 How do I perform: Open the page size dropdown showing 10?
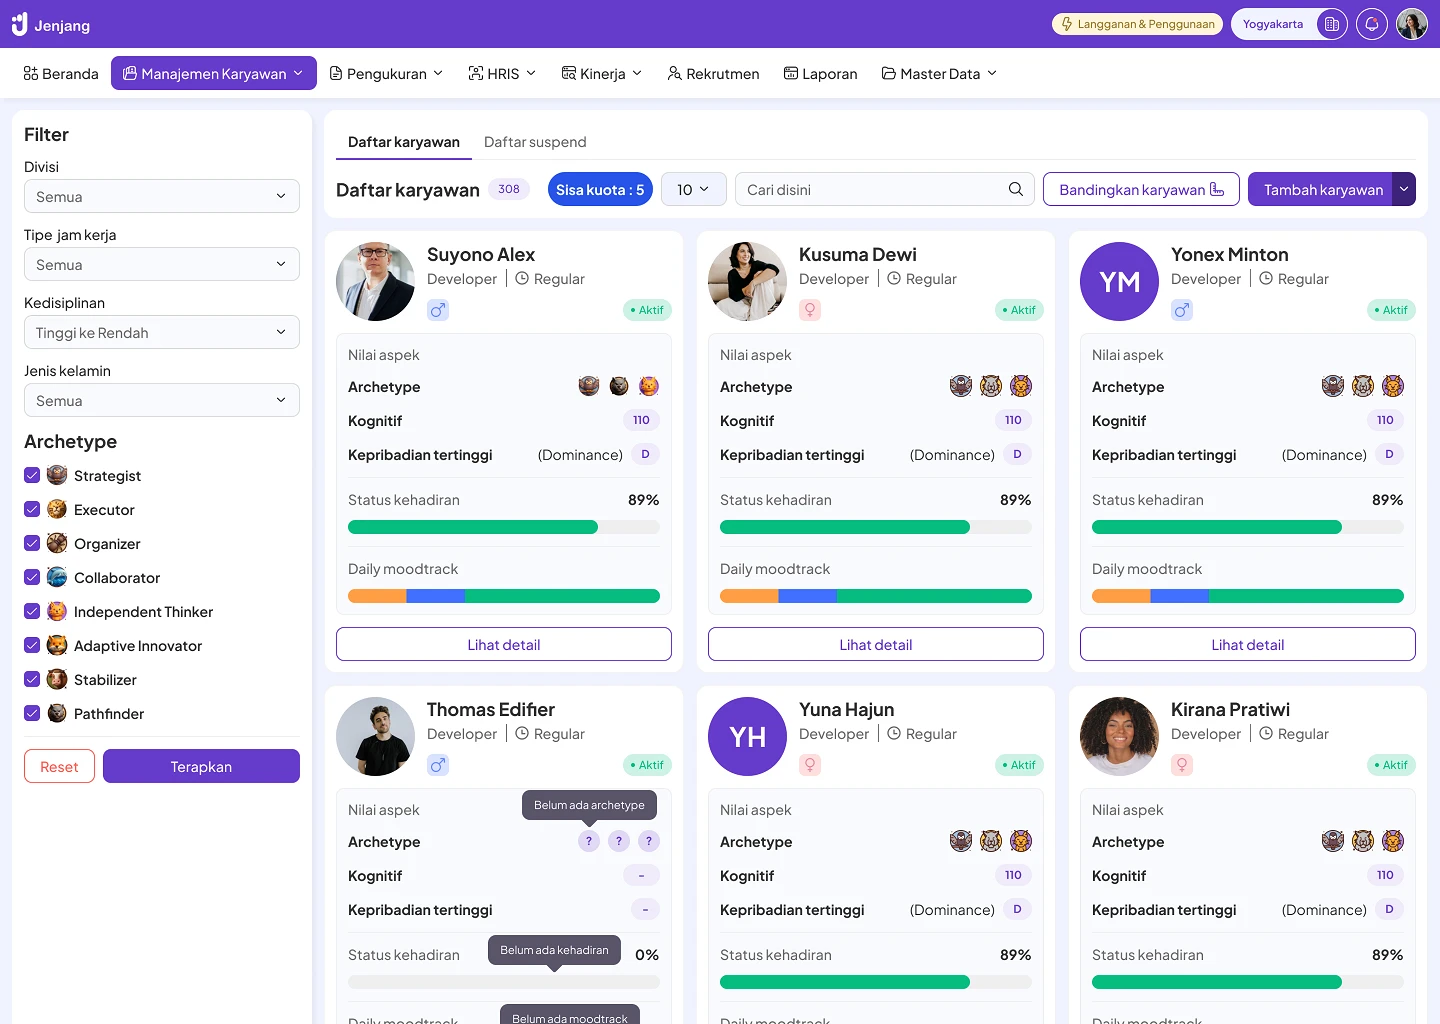tap(693, 189)
